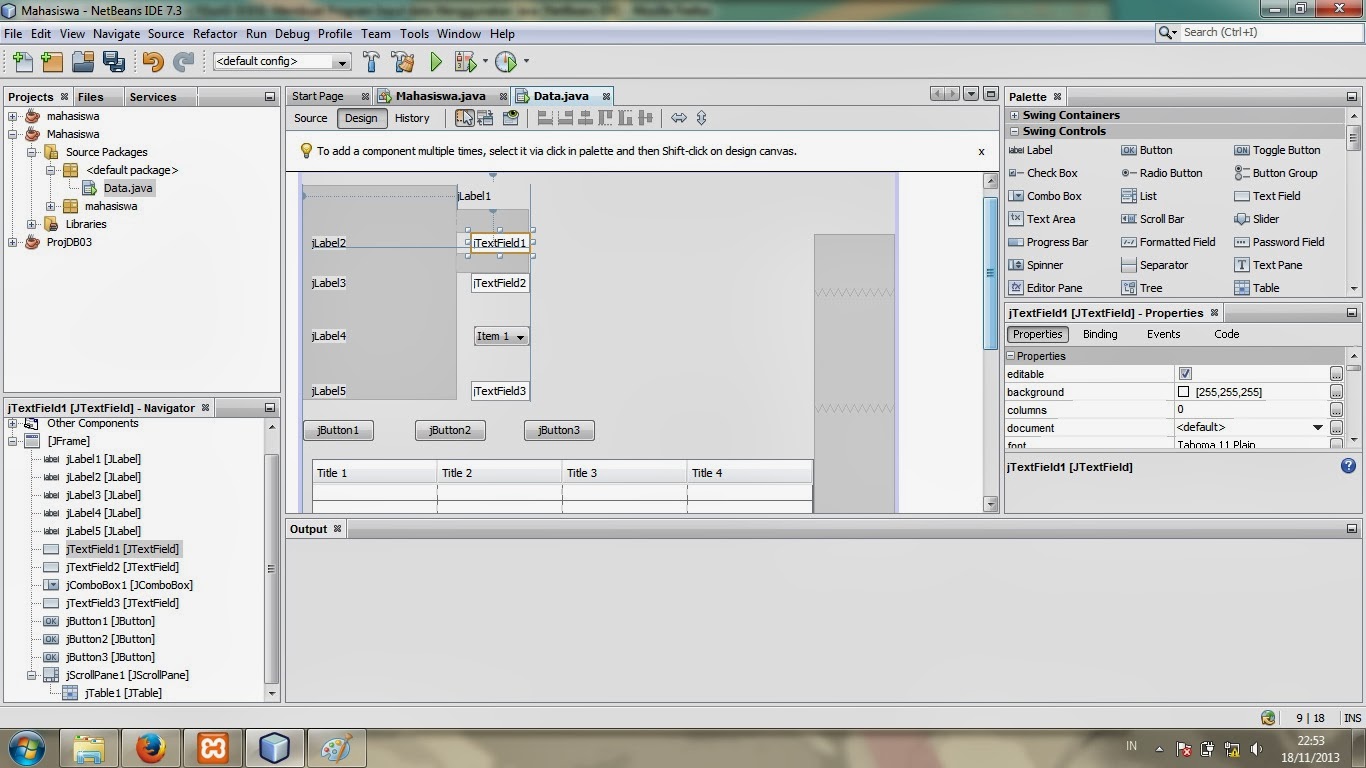Save all open files
Screen dimensions: 1366x768
coord(114,61)
